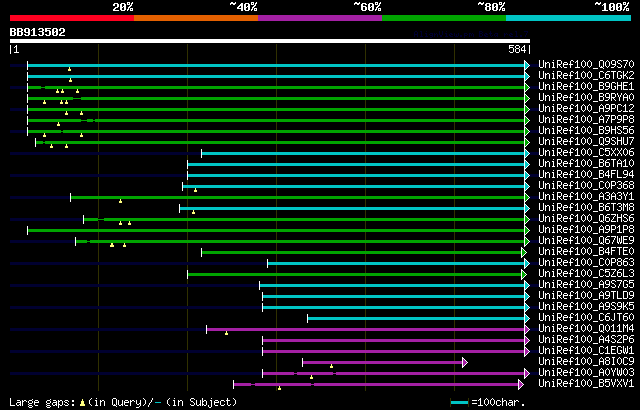Select the UniRef100_A9PC12 hit label

coord(586,109)
